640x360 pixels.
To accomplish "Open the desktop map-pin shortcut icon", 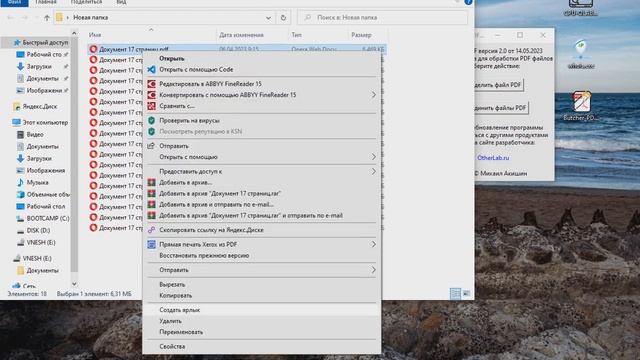I will [581, 50].
